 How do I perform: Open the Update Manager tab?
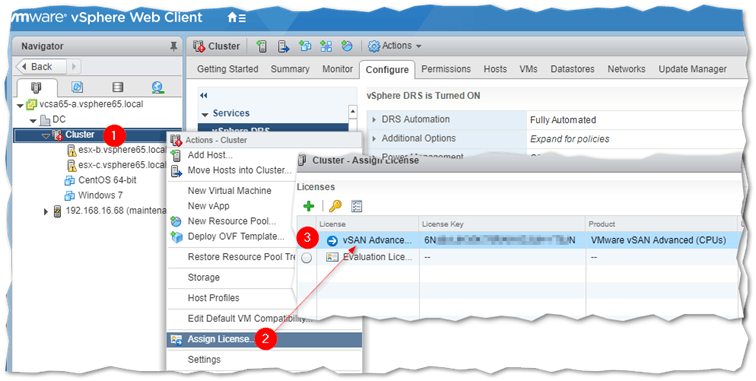tap(692, 69)
